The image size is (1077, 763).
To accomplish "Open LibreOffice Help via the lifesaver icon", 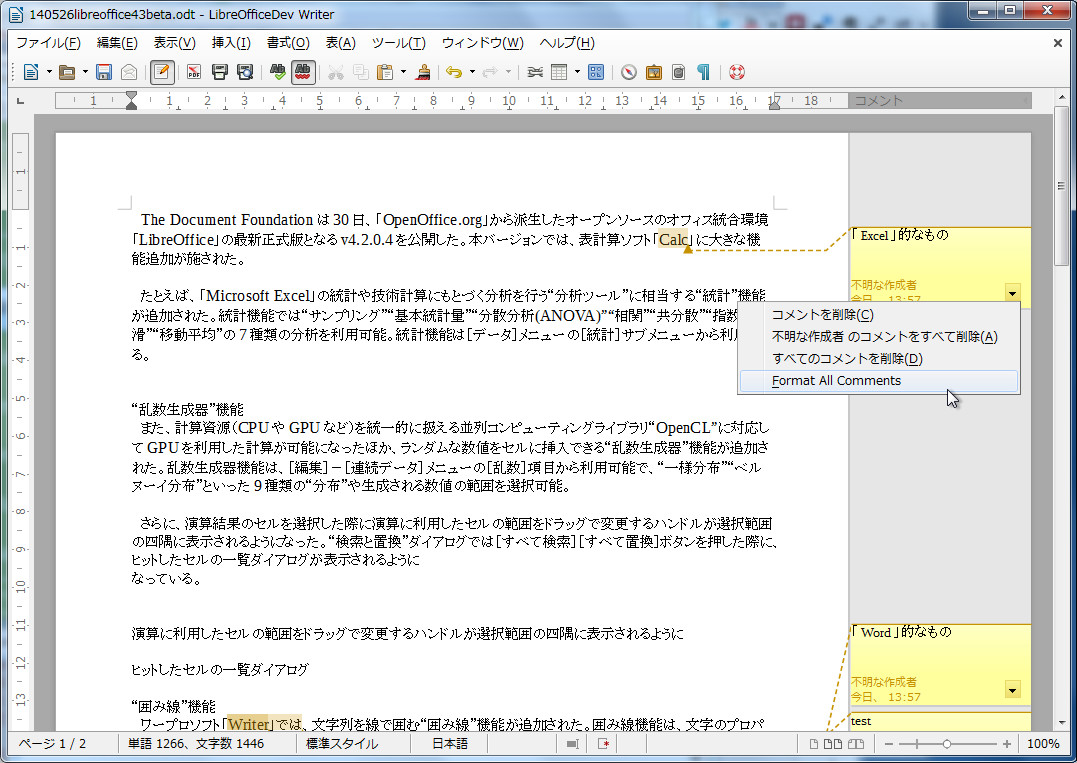I will pos(735,71).
